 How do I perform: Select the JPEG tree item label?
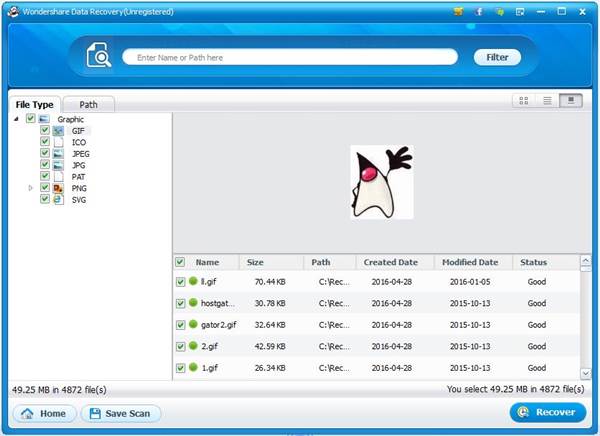click(81, 154)
